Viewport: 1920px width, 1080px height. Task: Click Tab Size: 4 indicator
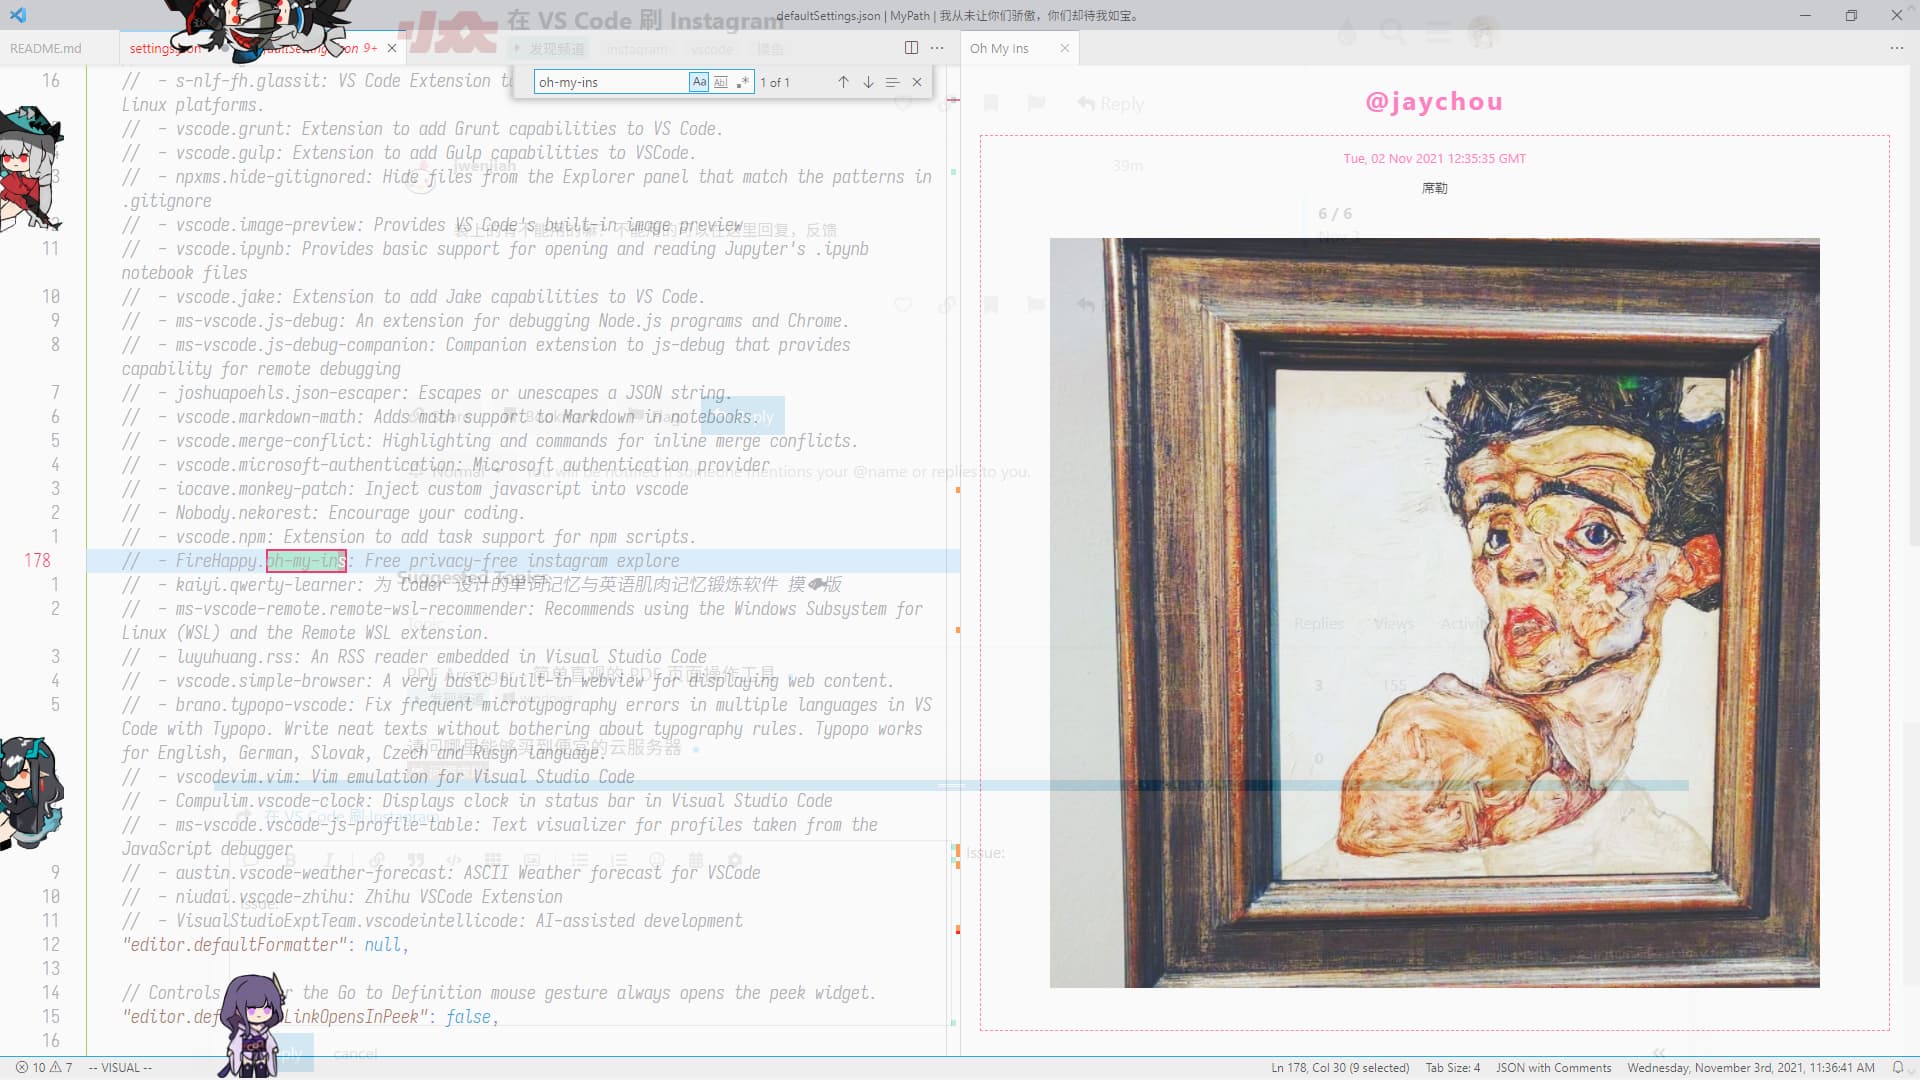(x=1452, y=1067)
